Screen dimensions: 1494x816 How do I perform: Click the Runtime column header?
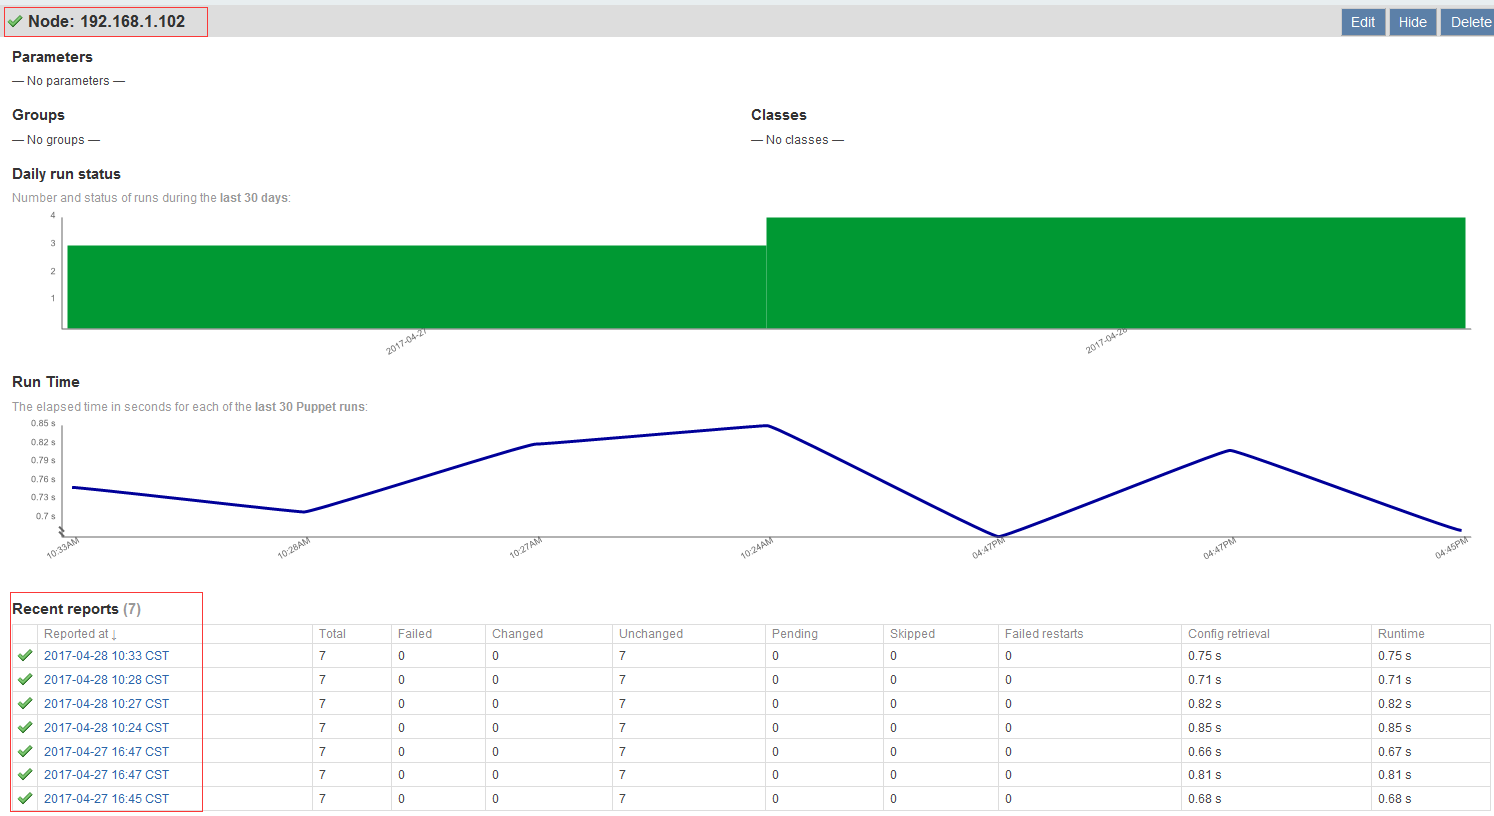[1400, 634]
